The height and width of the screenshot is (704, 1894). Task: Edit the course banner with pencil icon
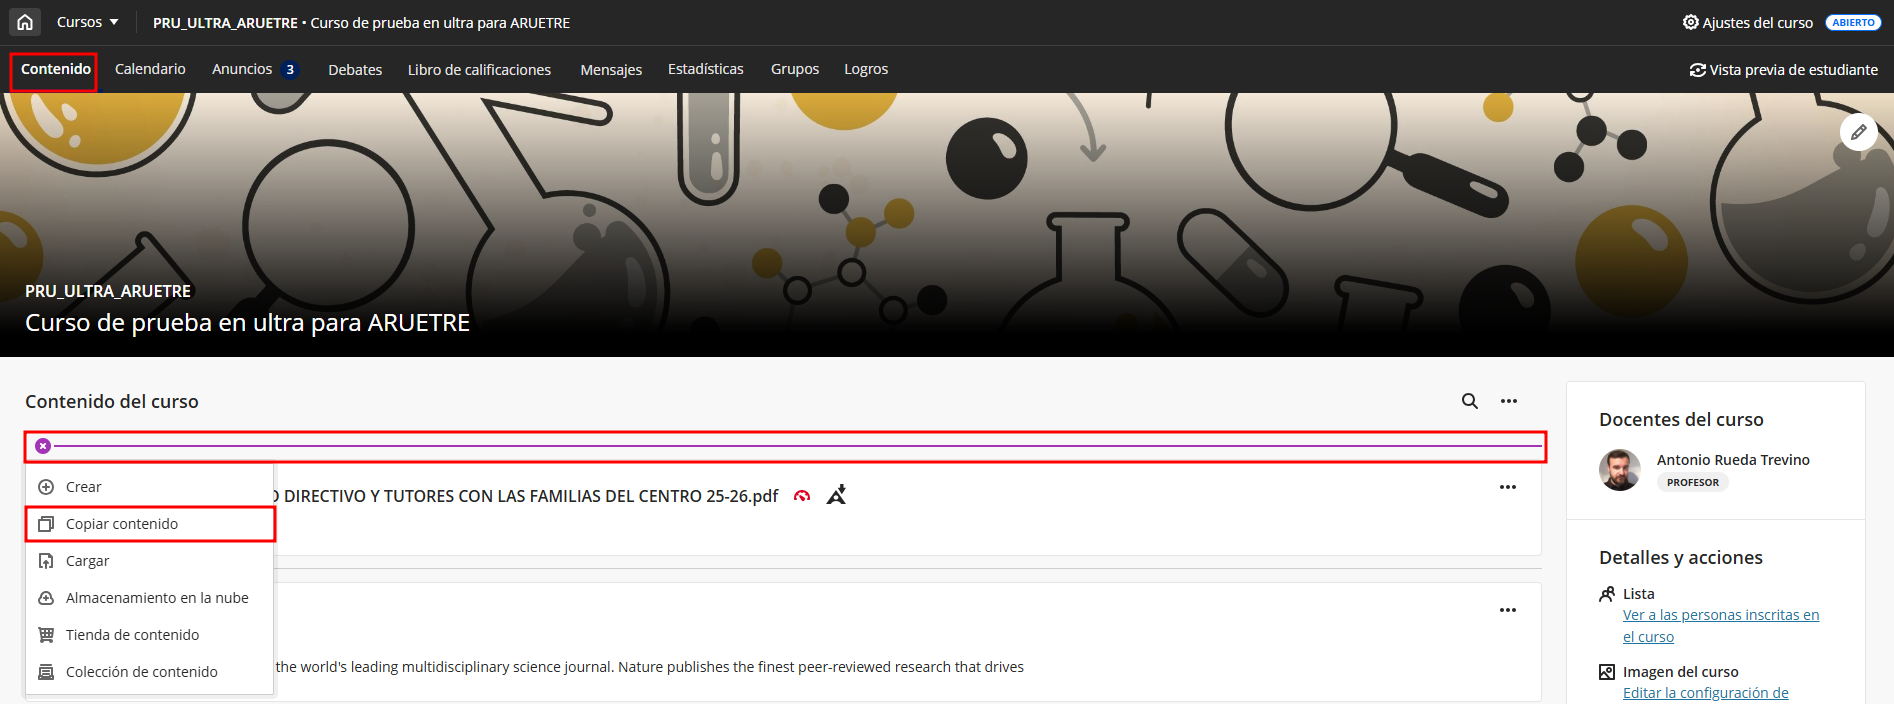coord(1858,132)
